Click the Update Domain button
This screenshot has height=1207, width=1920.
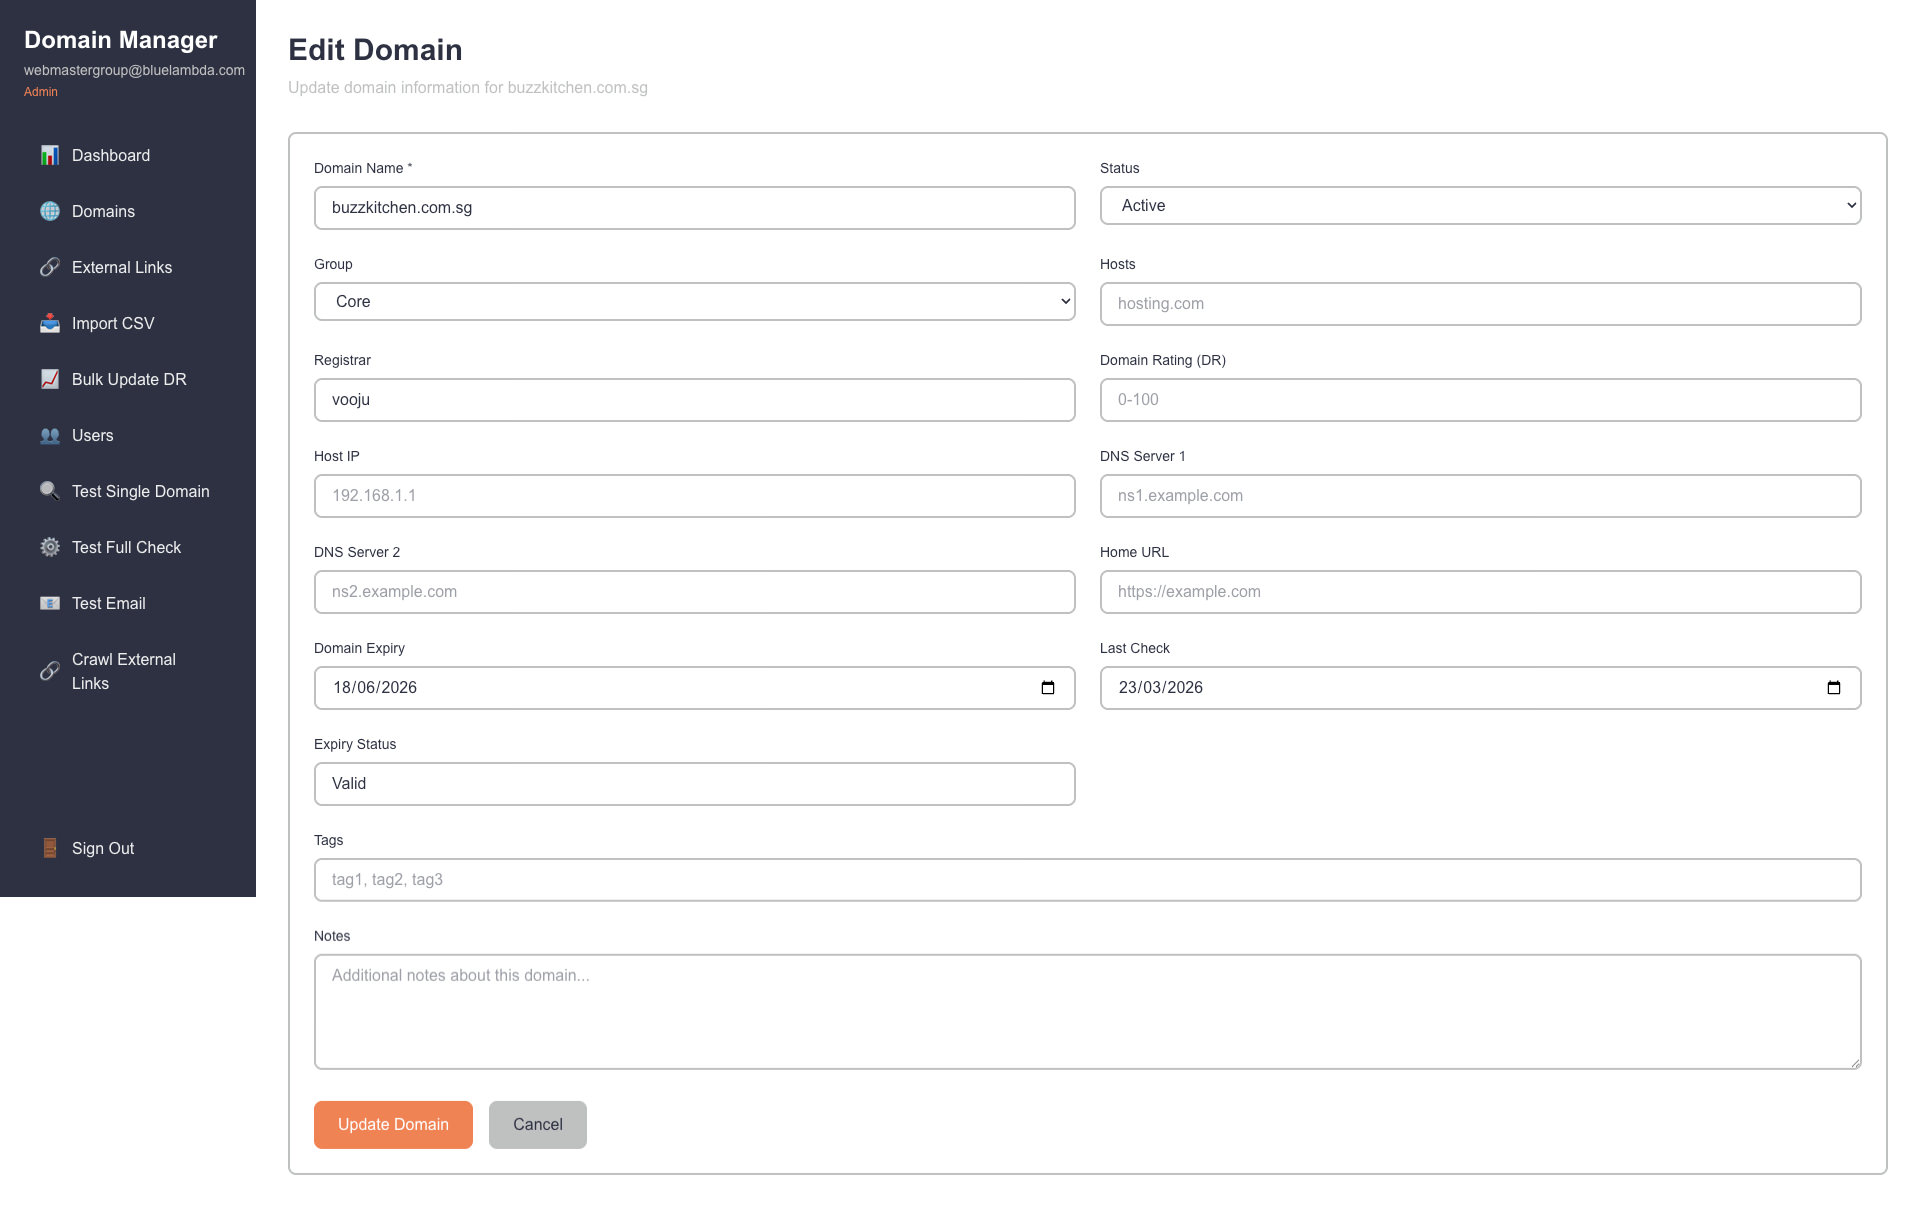point(393,1124)
